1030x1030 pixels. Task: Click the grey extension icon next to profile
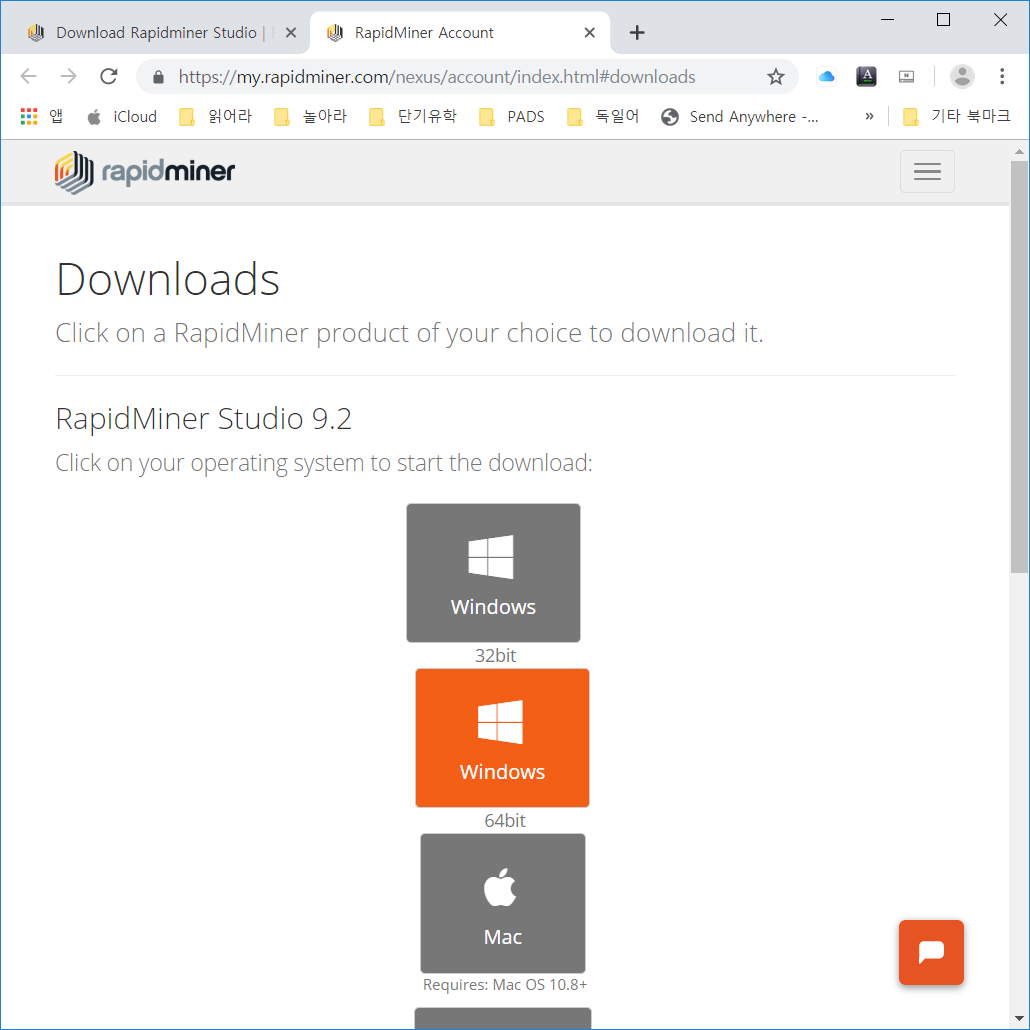907,77
